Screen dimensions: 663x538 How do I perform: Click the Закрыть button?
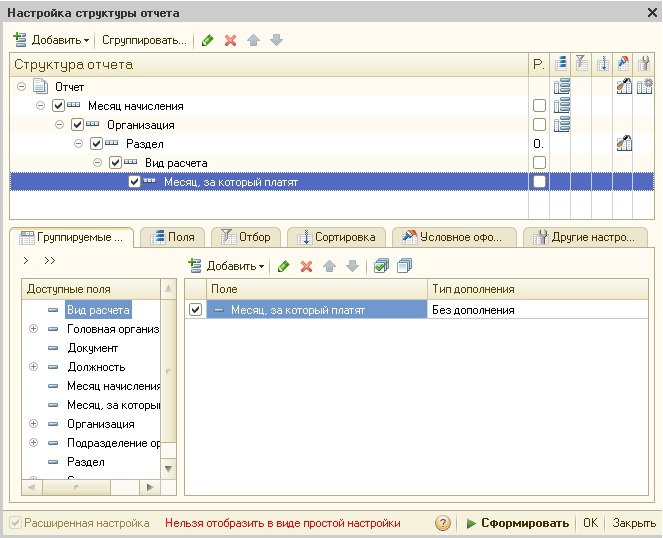(634, 523)
